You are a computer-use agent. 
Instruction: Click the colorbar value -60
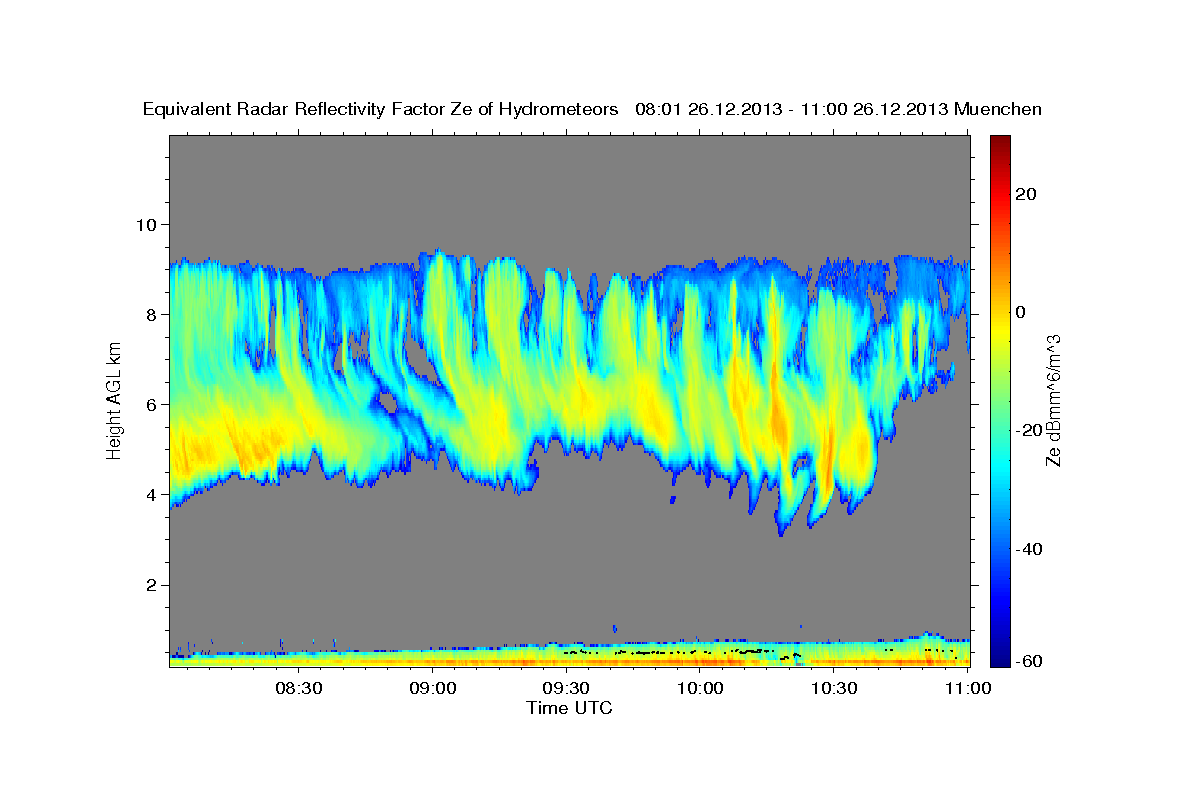pos(1027,661)
